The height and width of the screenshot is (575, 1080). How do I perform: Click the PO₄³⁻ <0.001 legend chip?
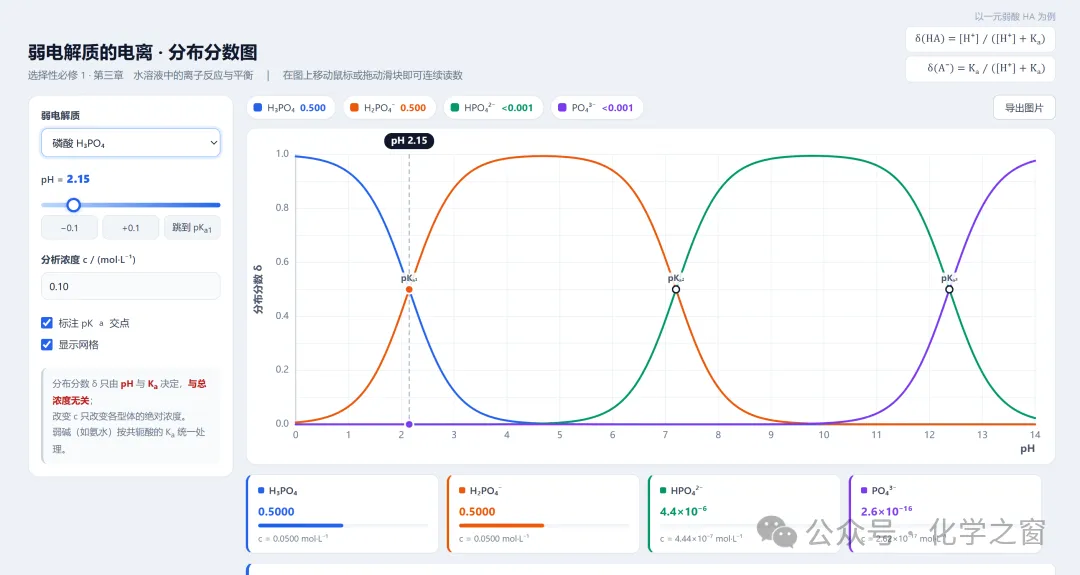pos(596,107)
